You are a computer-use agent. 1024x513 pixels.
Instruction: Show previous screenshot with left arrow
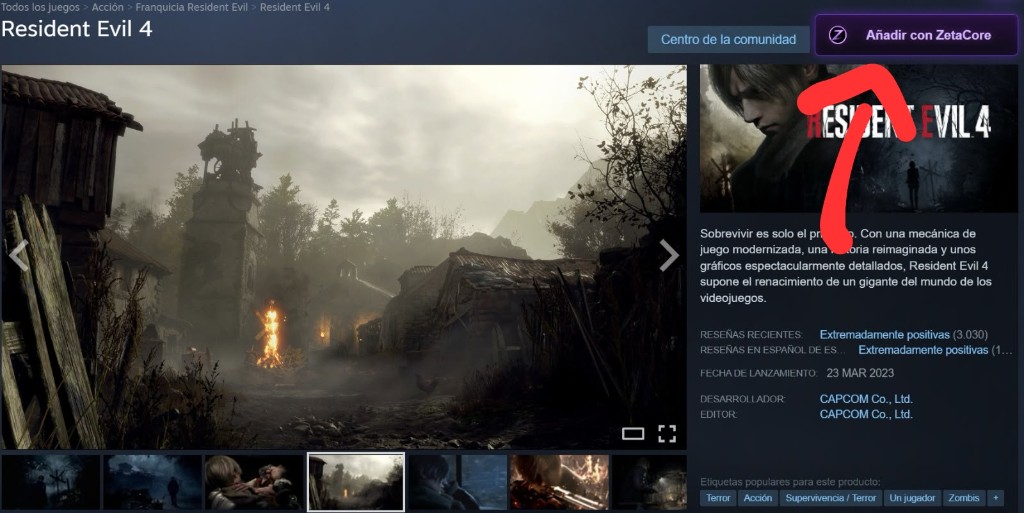[x=18, y=255]
